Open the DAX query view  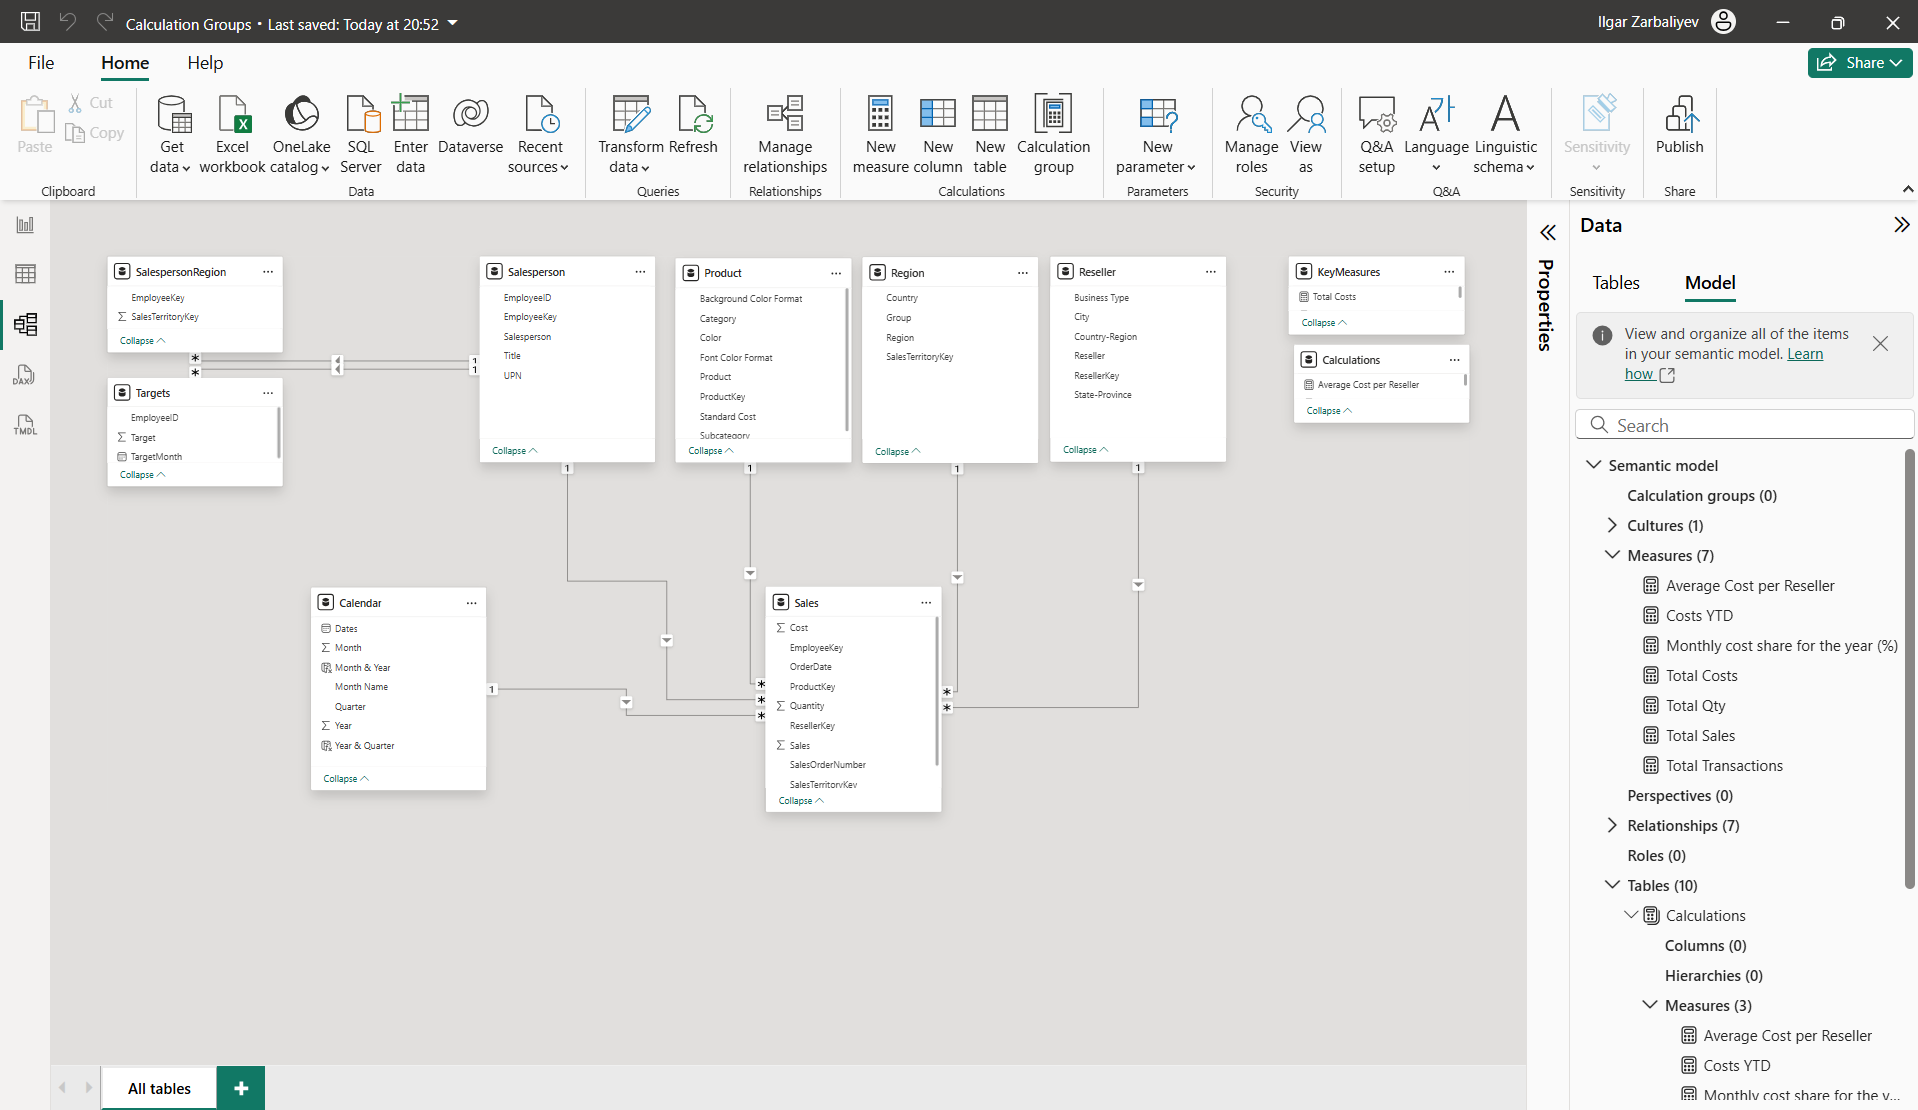(x=25, y=375)
